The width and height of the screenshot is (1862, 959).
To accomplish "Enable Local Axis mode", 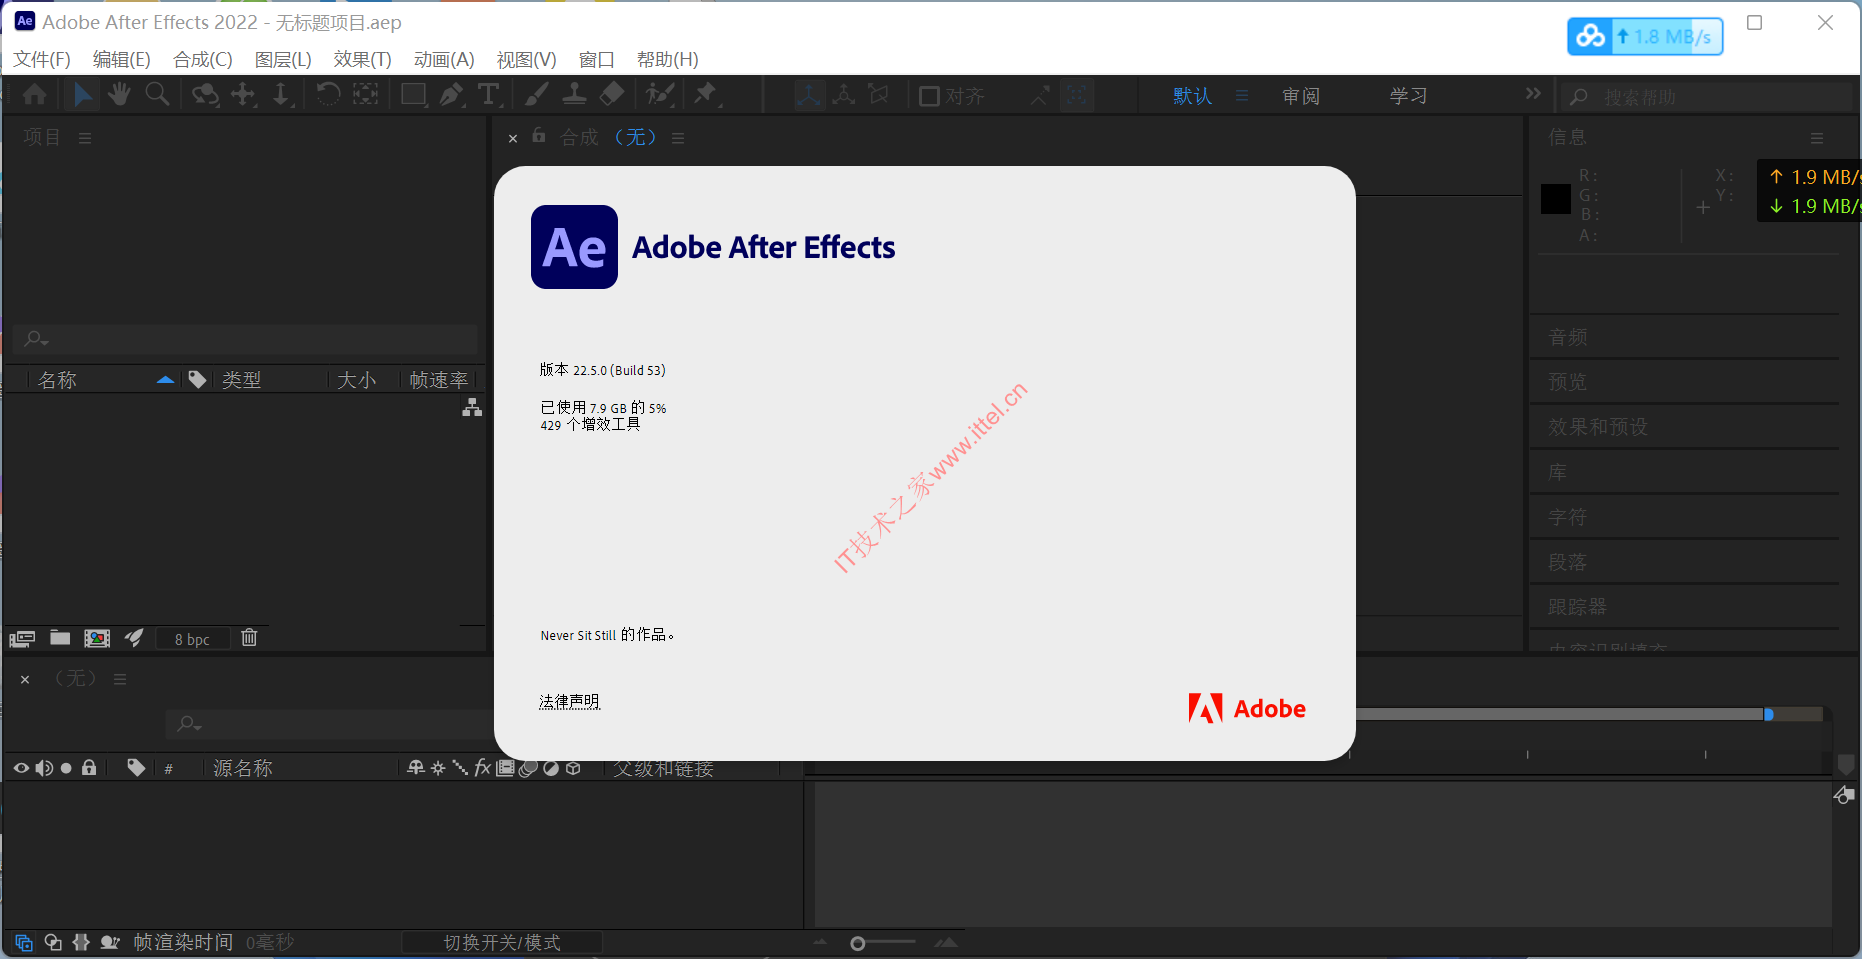I will coord(809,96).
